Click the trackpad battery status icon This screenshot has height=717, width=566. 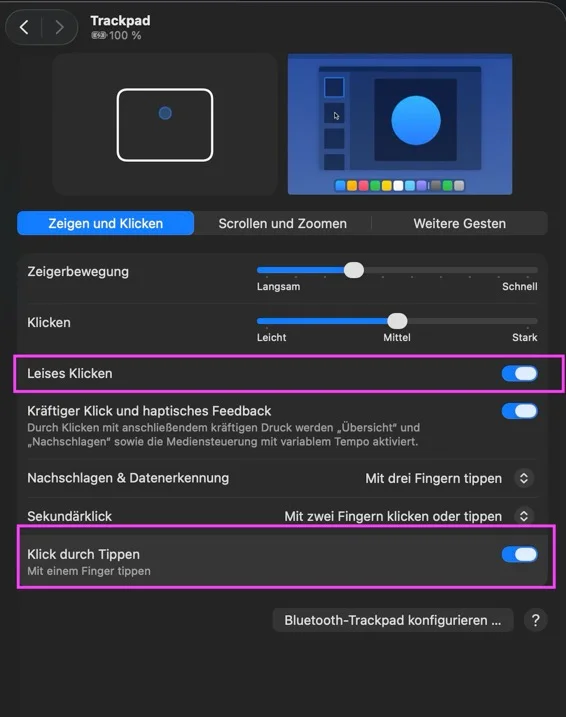(x=99, y=35)
